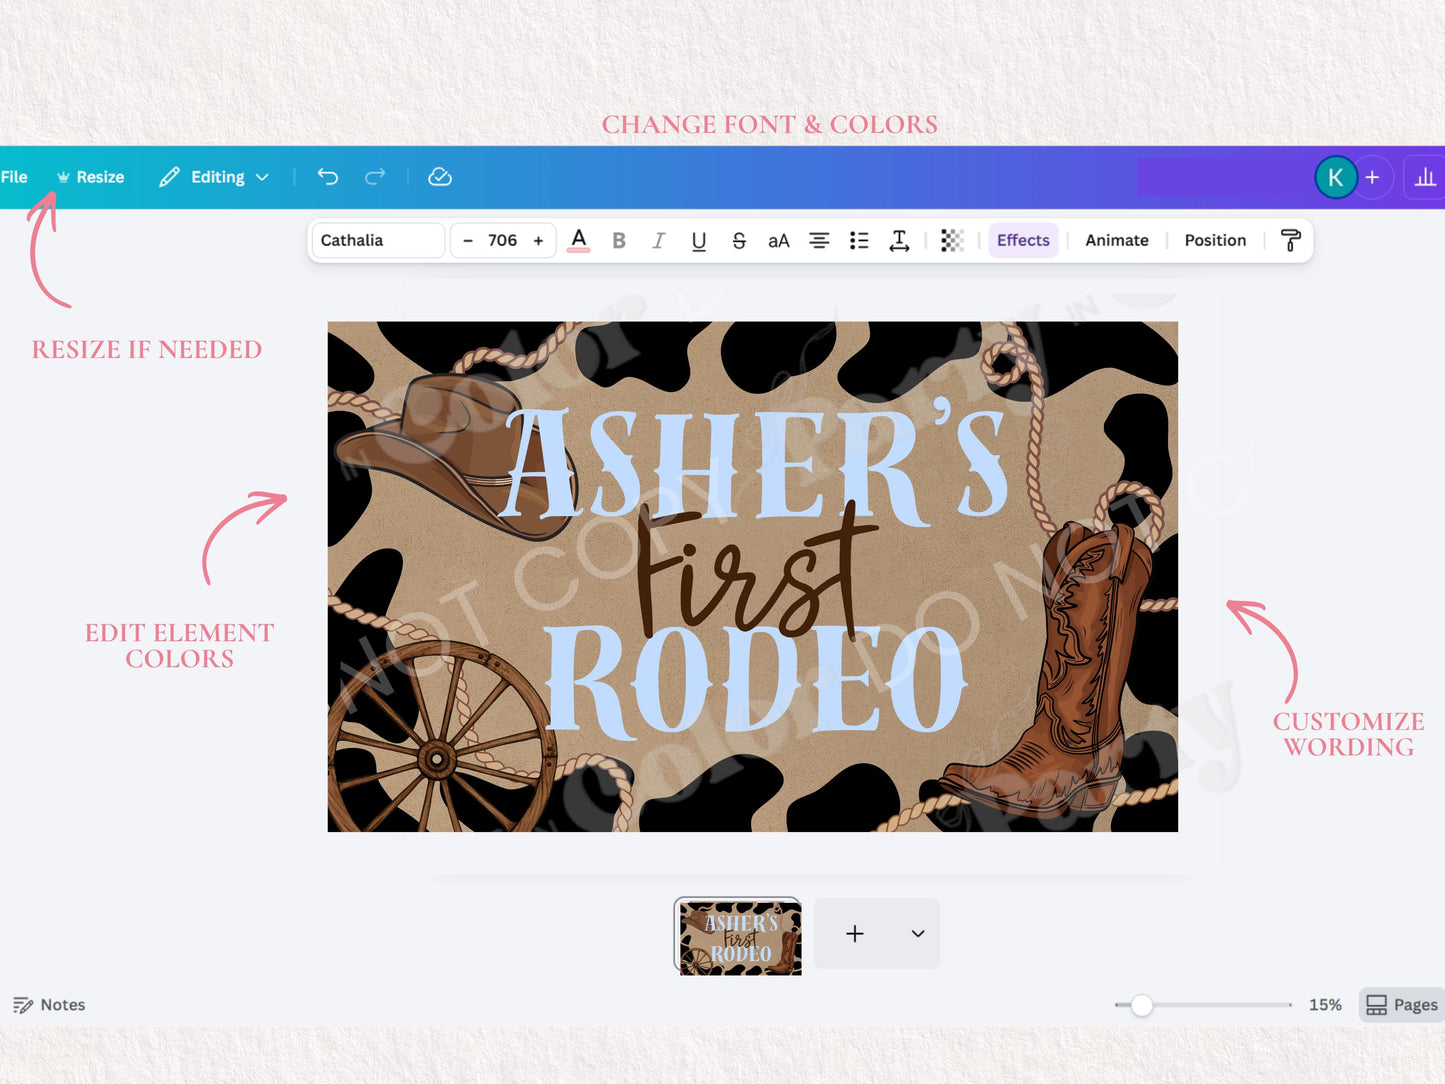Open the text color picker
This screenshot has width=1445, height=1084.
(578, 240)
